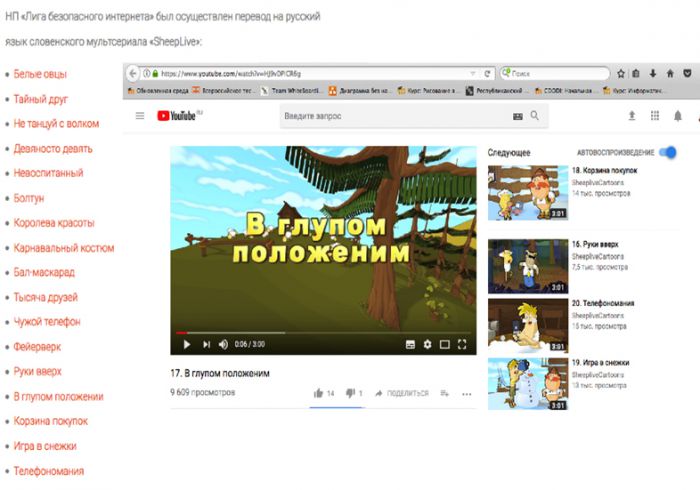
Task: Toggle the Автовоспроизведение autoplay switch
Action: [668, 153]
